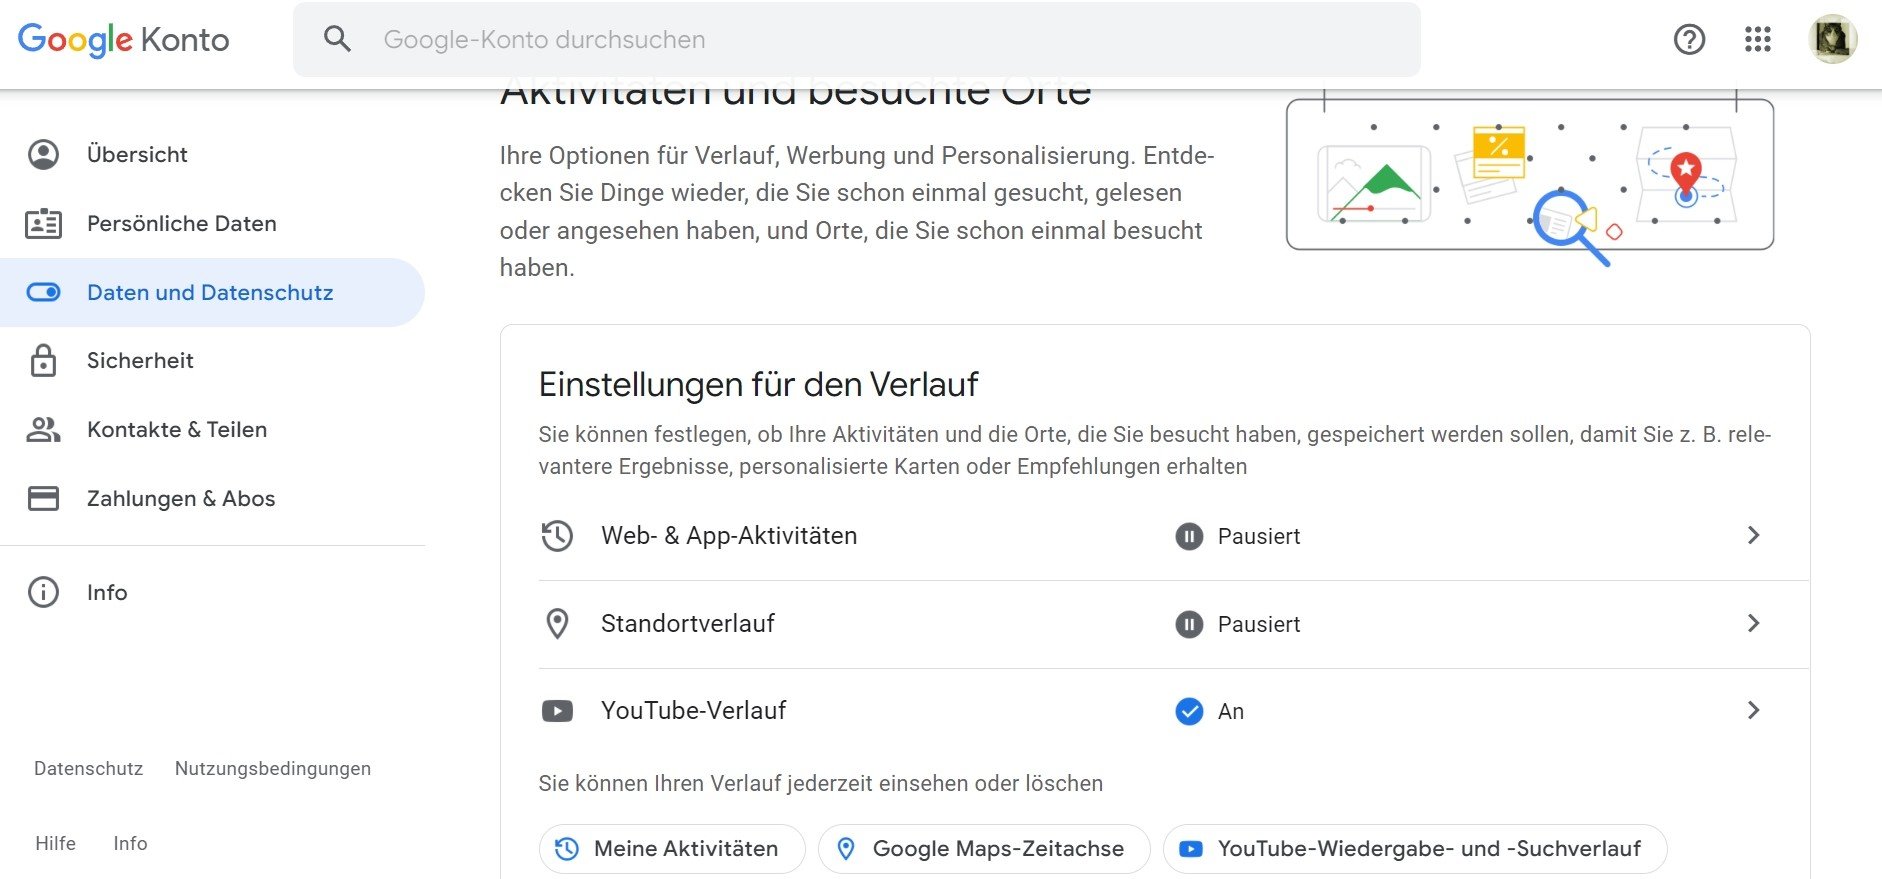Click the Übersicht person icon
1882x879 pixels.
[x=43, y=155]
